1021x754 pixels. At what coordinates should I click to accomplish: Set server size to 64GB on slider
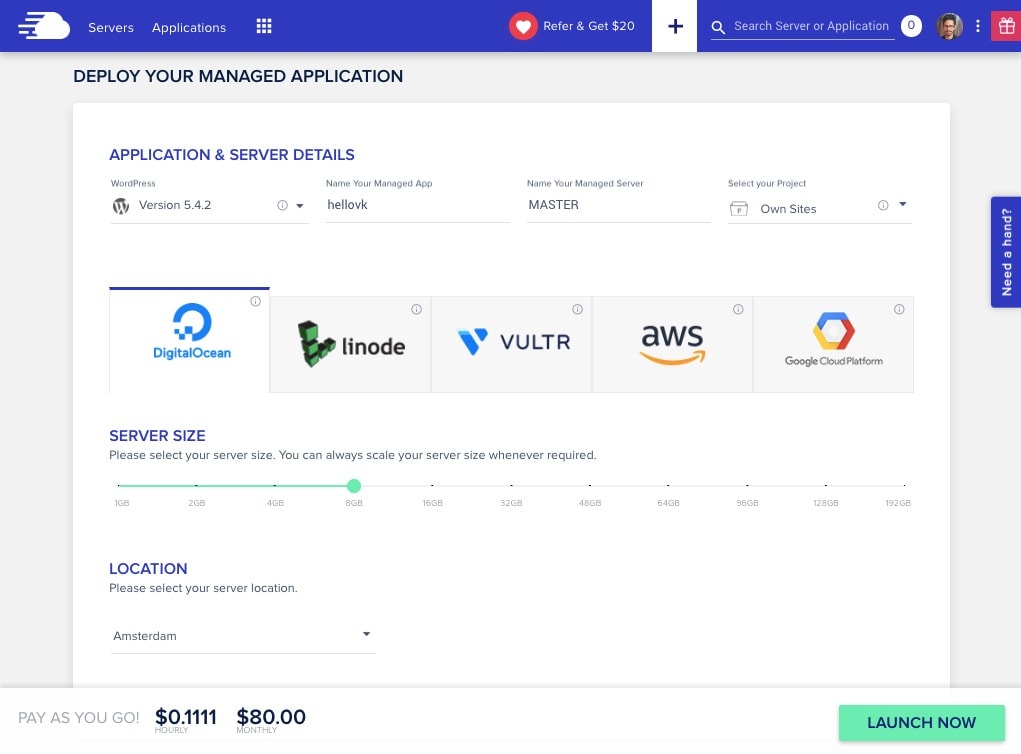pos(668,486)
